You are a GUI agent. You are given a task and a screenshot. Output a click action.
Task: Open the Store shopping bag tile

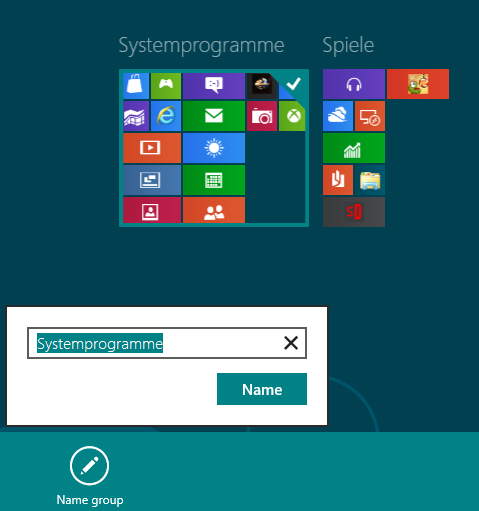136,86
